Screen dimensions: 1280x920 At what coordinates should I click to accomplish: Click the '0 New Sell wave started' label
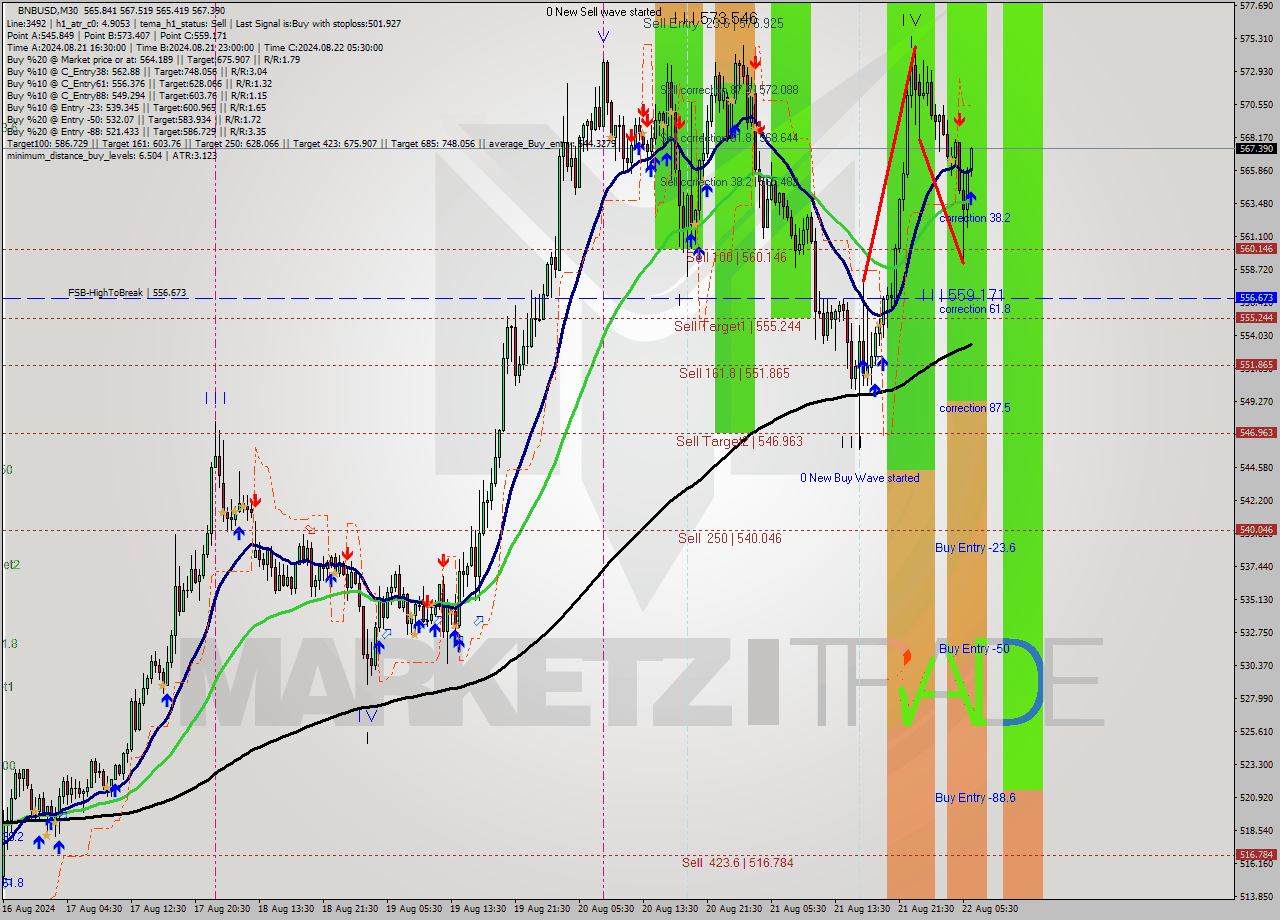coord(603,12)
